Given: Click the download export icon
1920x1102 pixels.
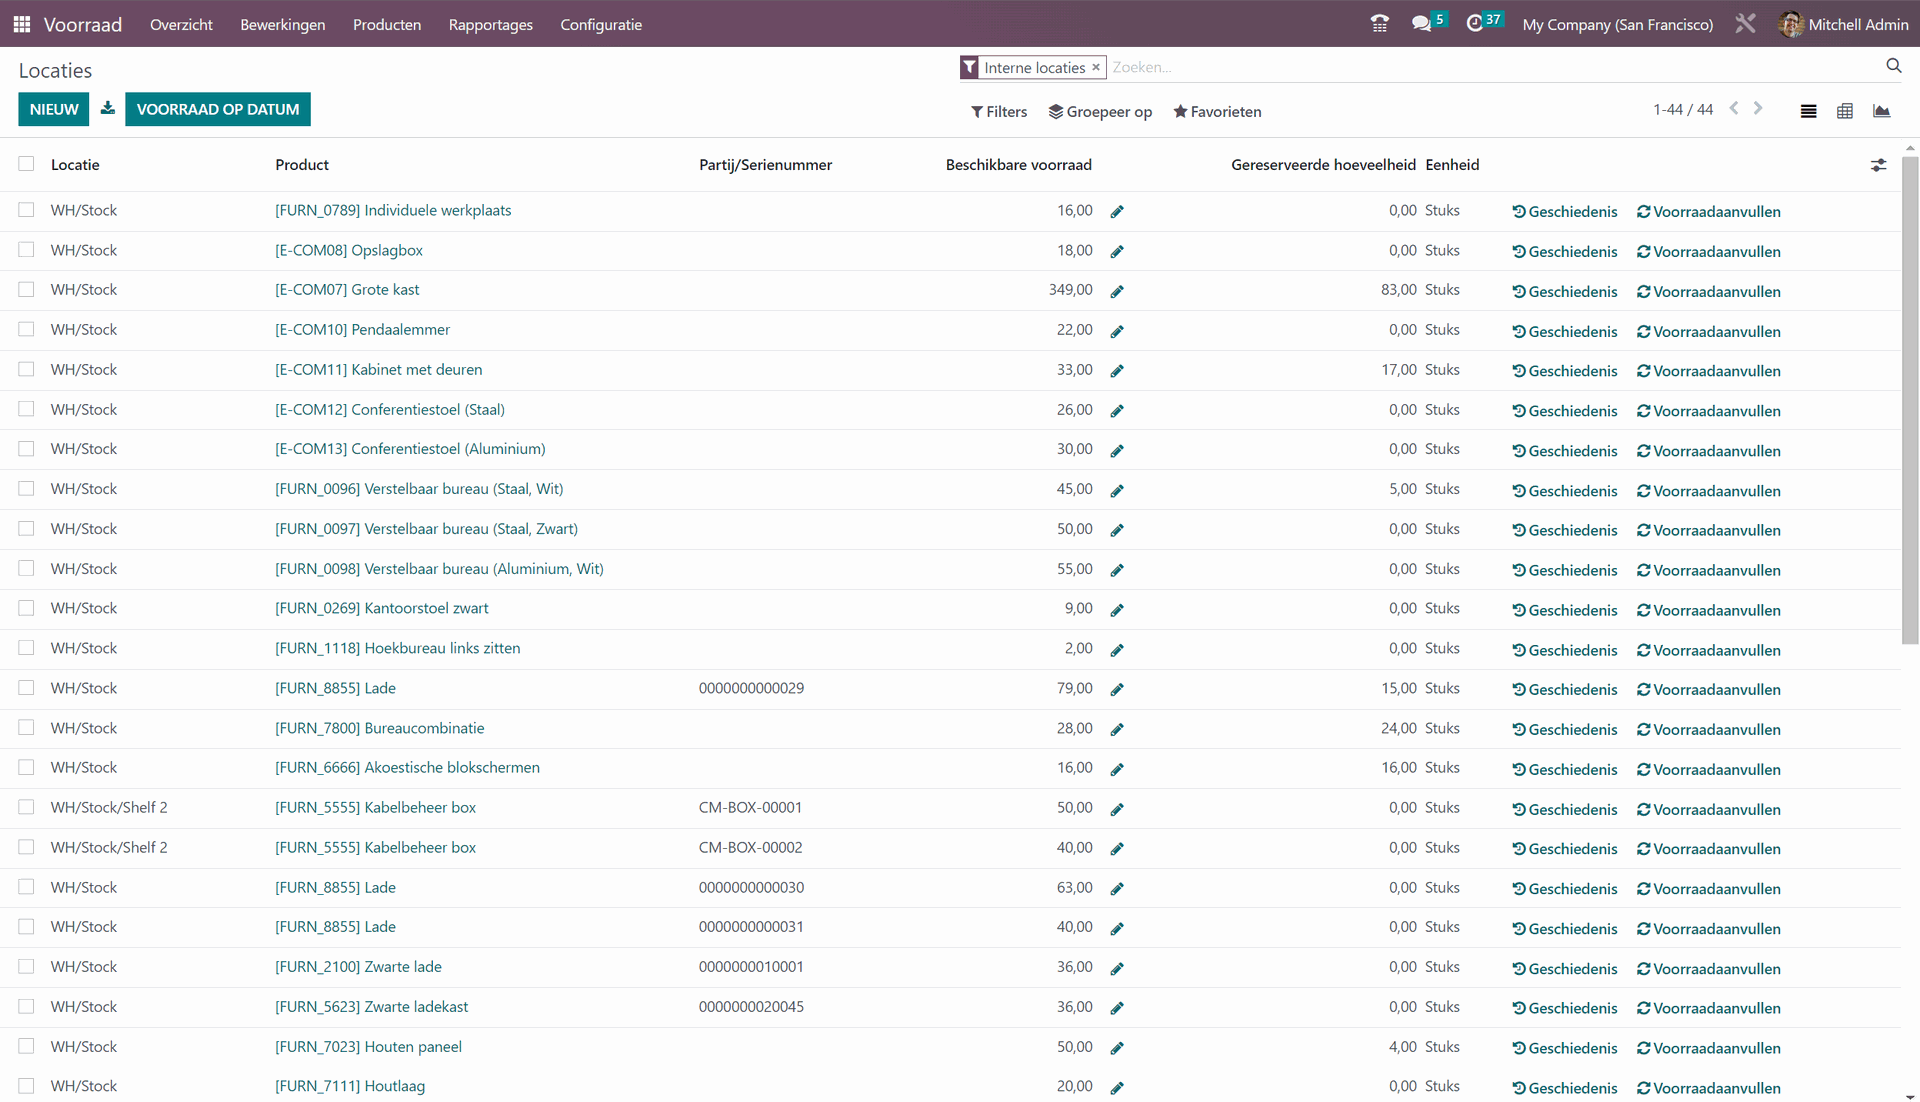Looking at the screenshot, I should (x=108, y=108).
